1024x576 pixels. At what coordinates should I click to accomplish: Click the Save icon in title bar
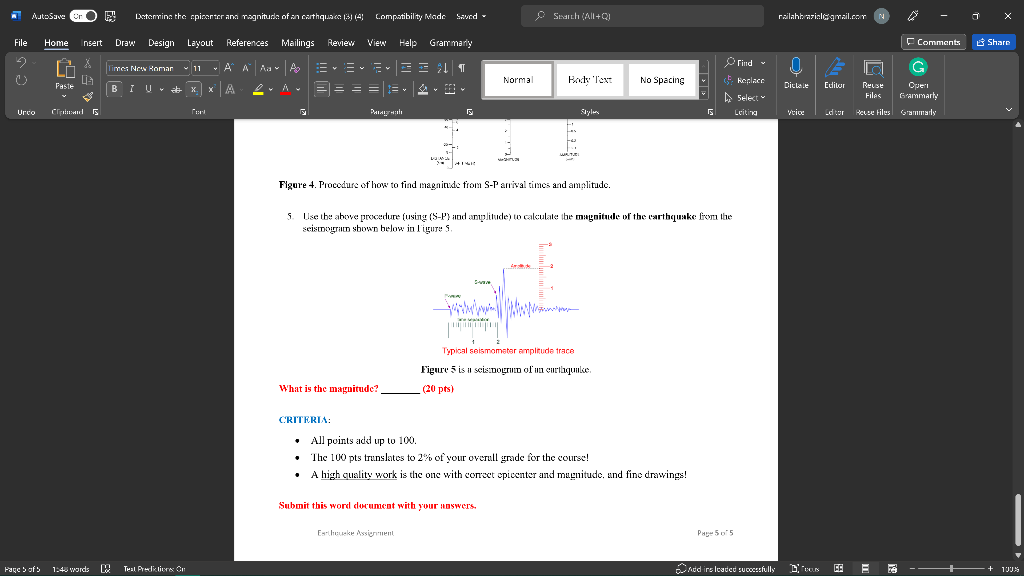pyautogui.click(x=110, y=16)
